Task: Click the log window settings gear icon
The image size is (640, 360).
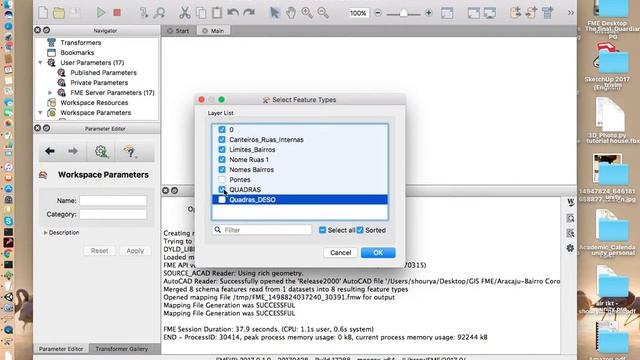Action: click(x=570, y=248)
